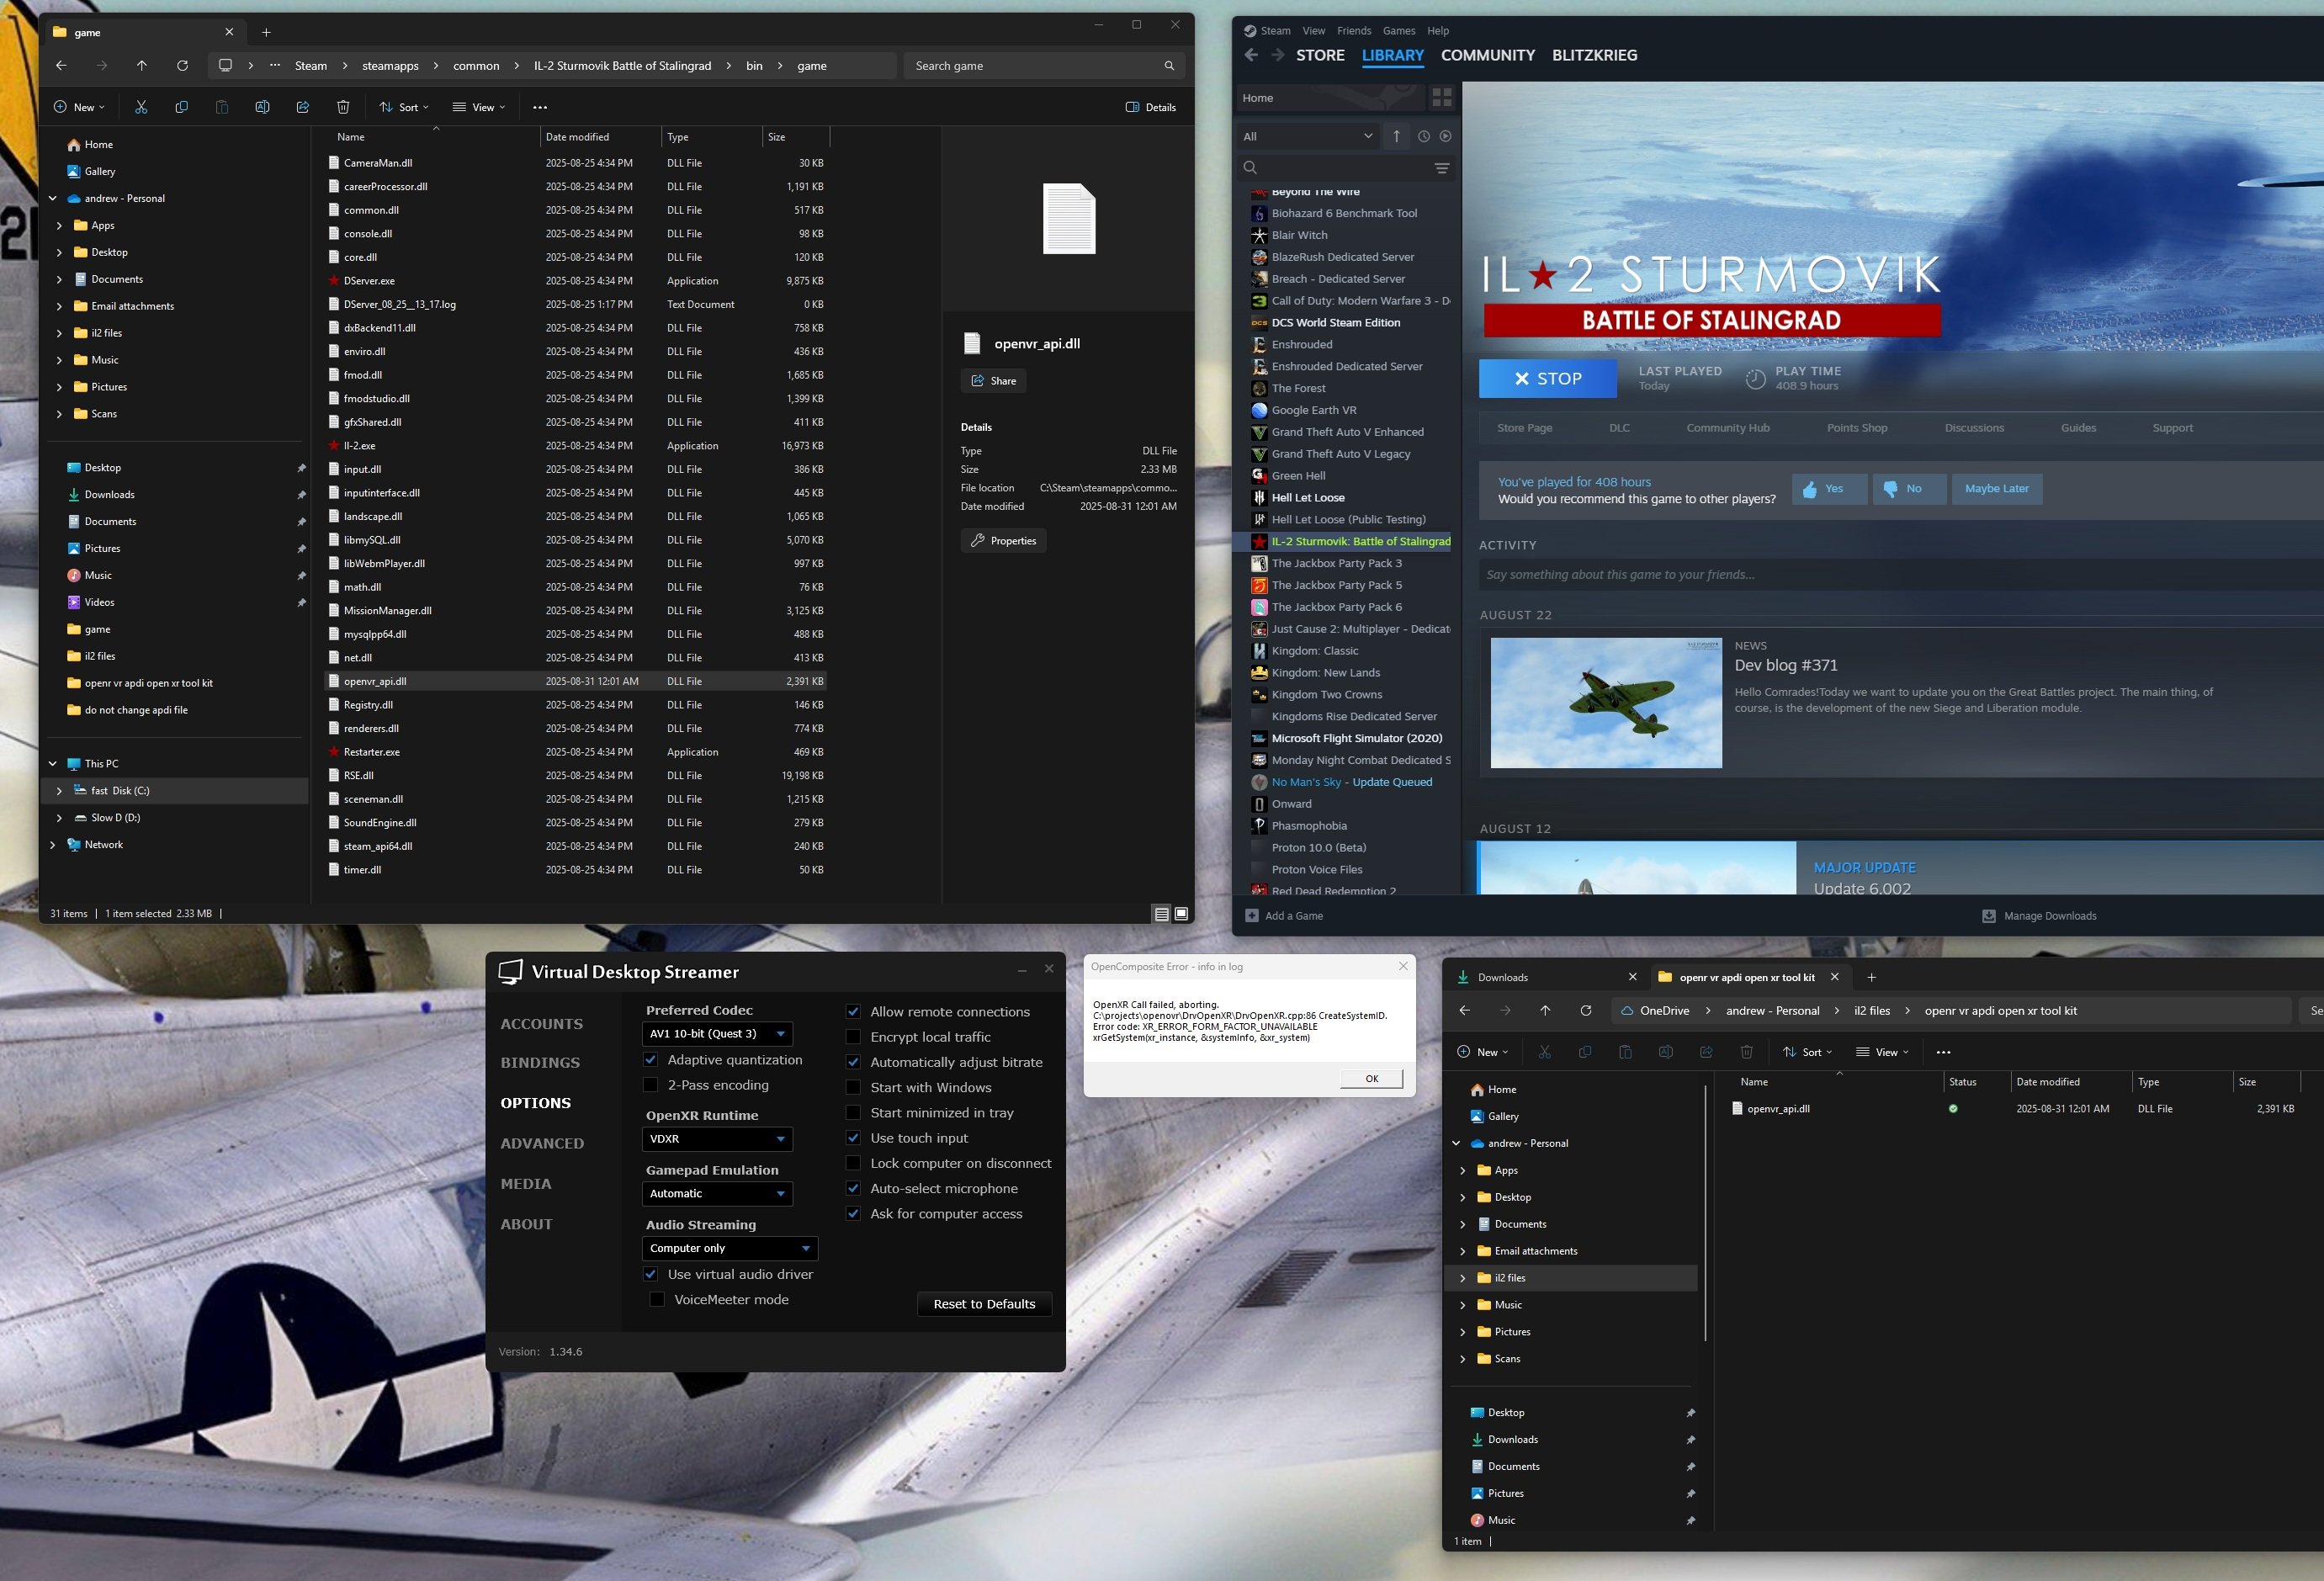Enable 2-Pass encoding checkbox

[x=650, y=1085]
